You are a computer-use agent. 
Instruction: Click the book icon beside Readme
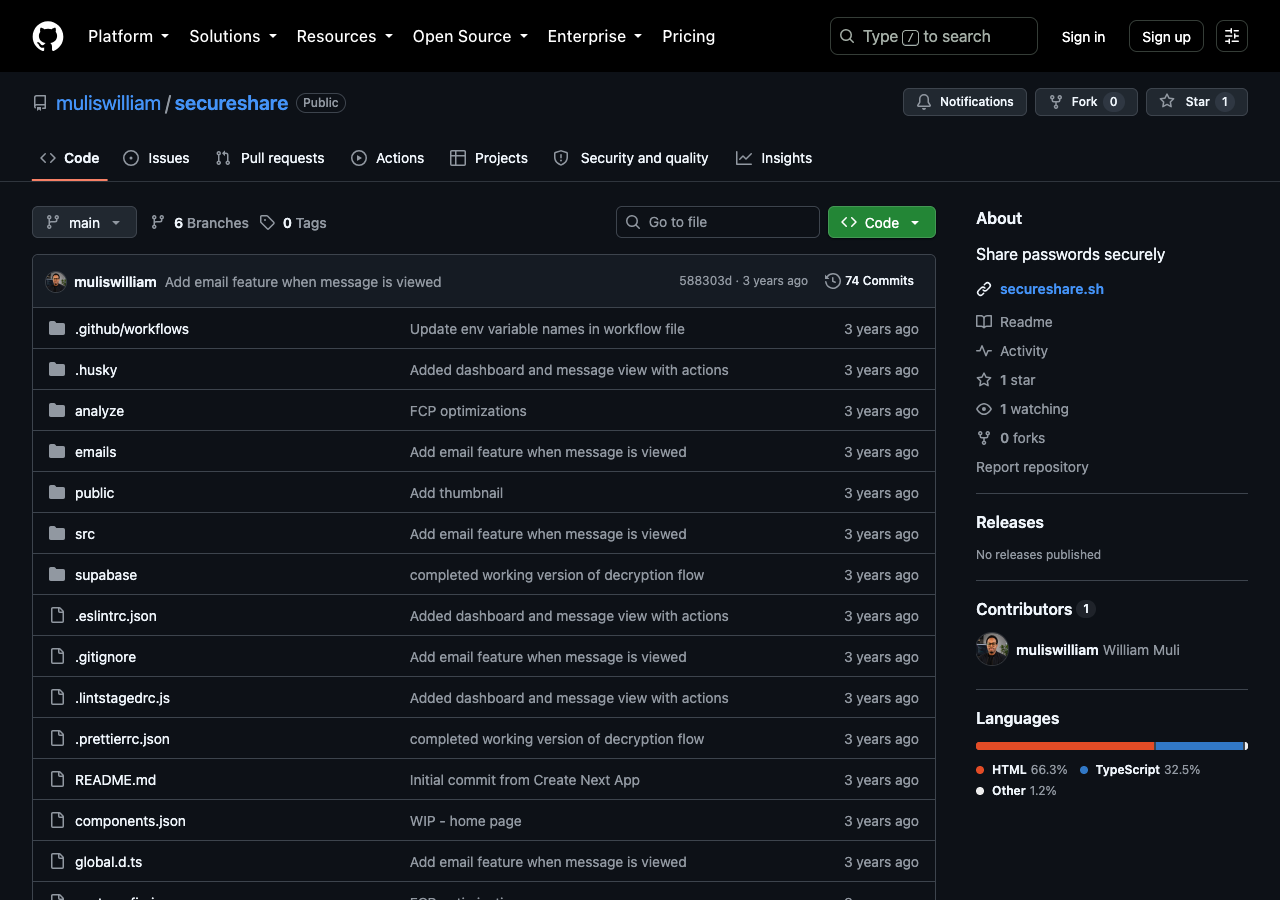point(984,322)
